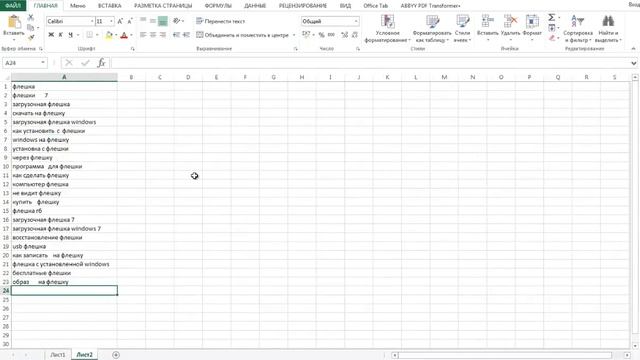Switch to the ВСТАВКА tab

point(110,6)
